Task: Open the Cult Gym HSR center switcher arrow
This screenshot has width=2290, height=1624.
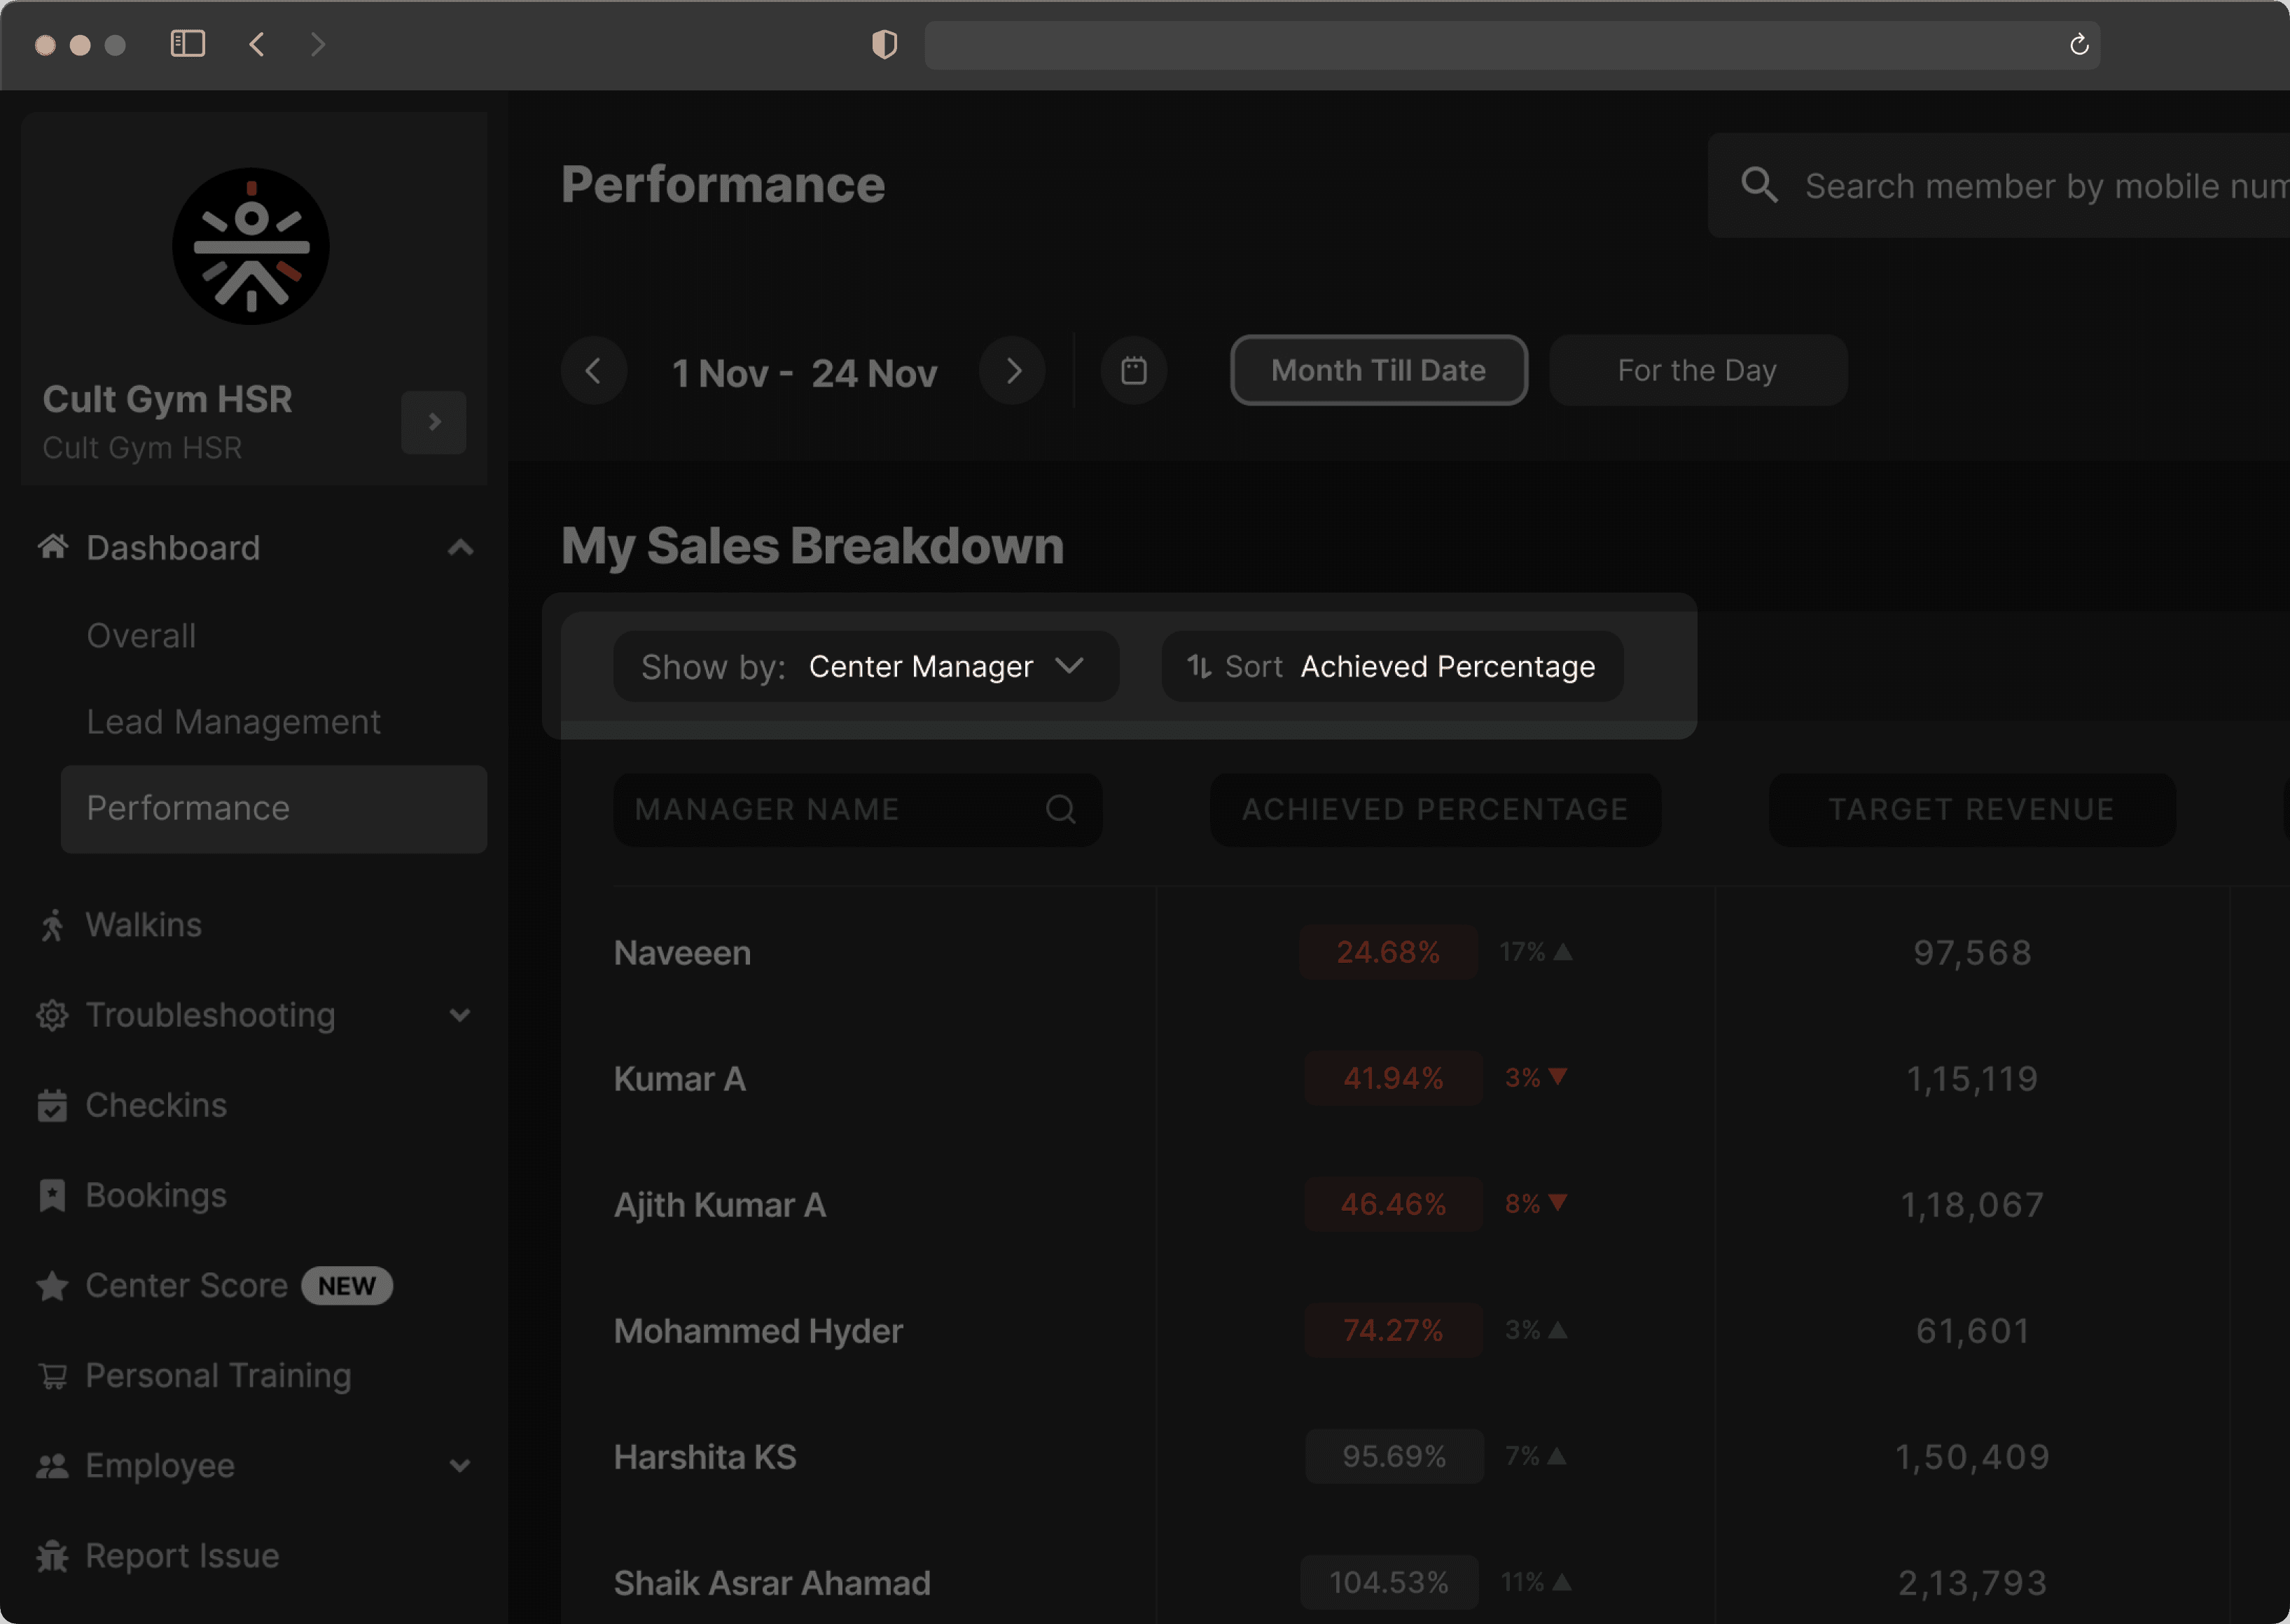Action: click(x=434, y=422)
